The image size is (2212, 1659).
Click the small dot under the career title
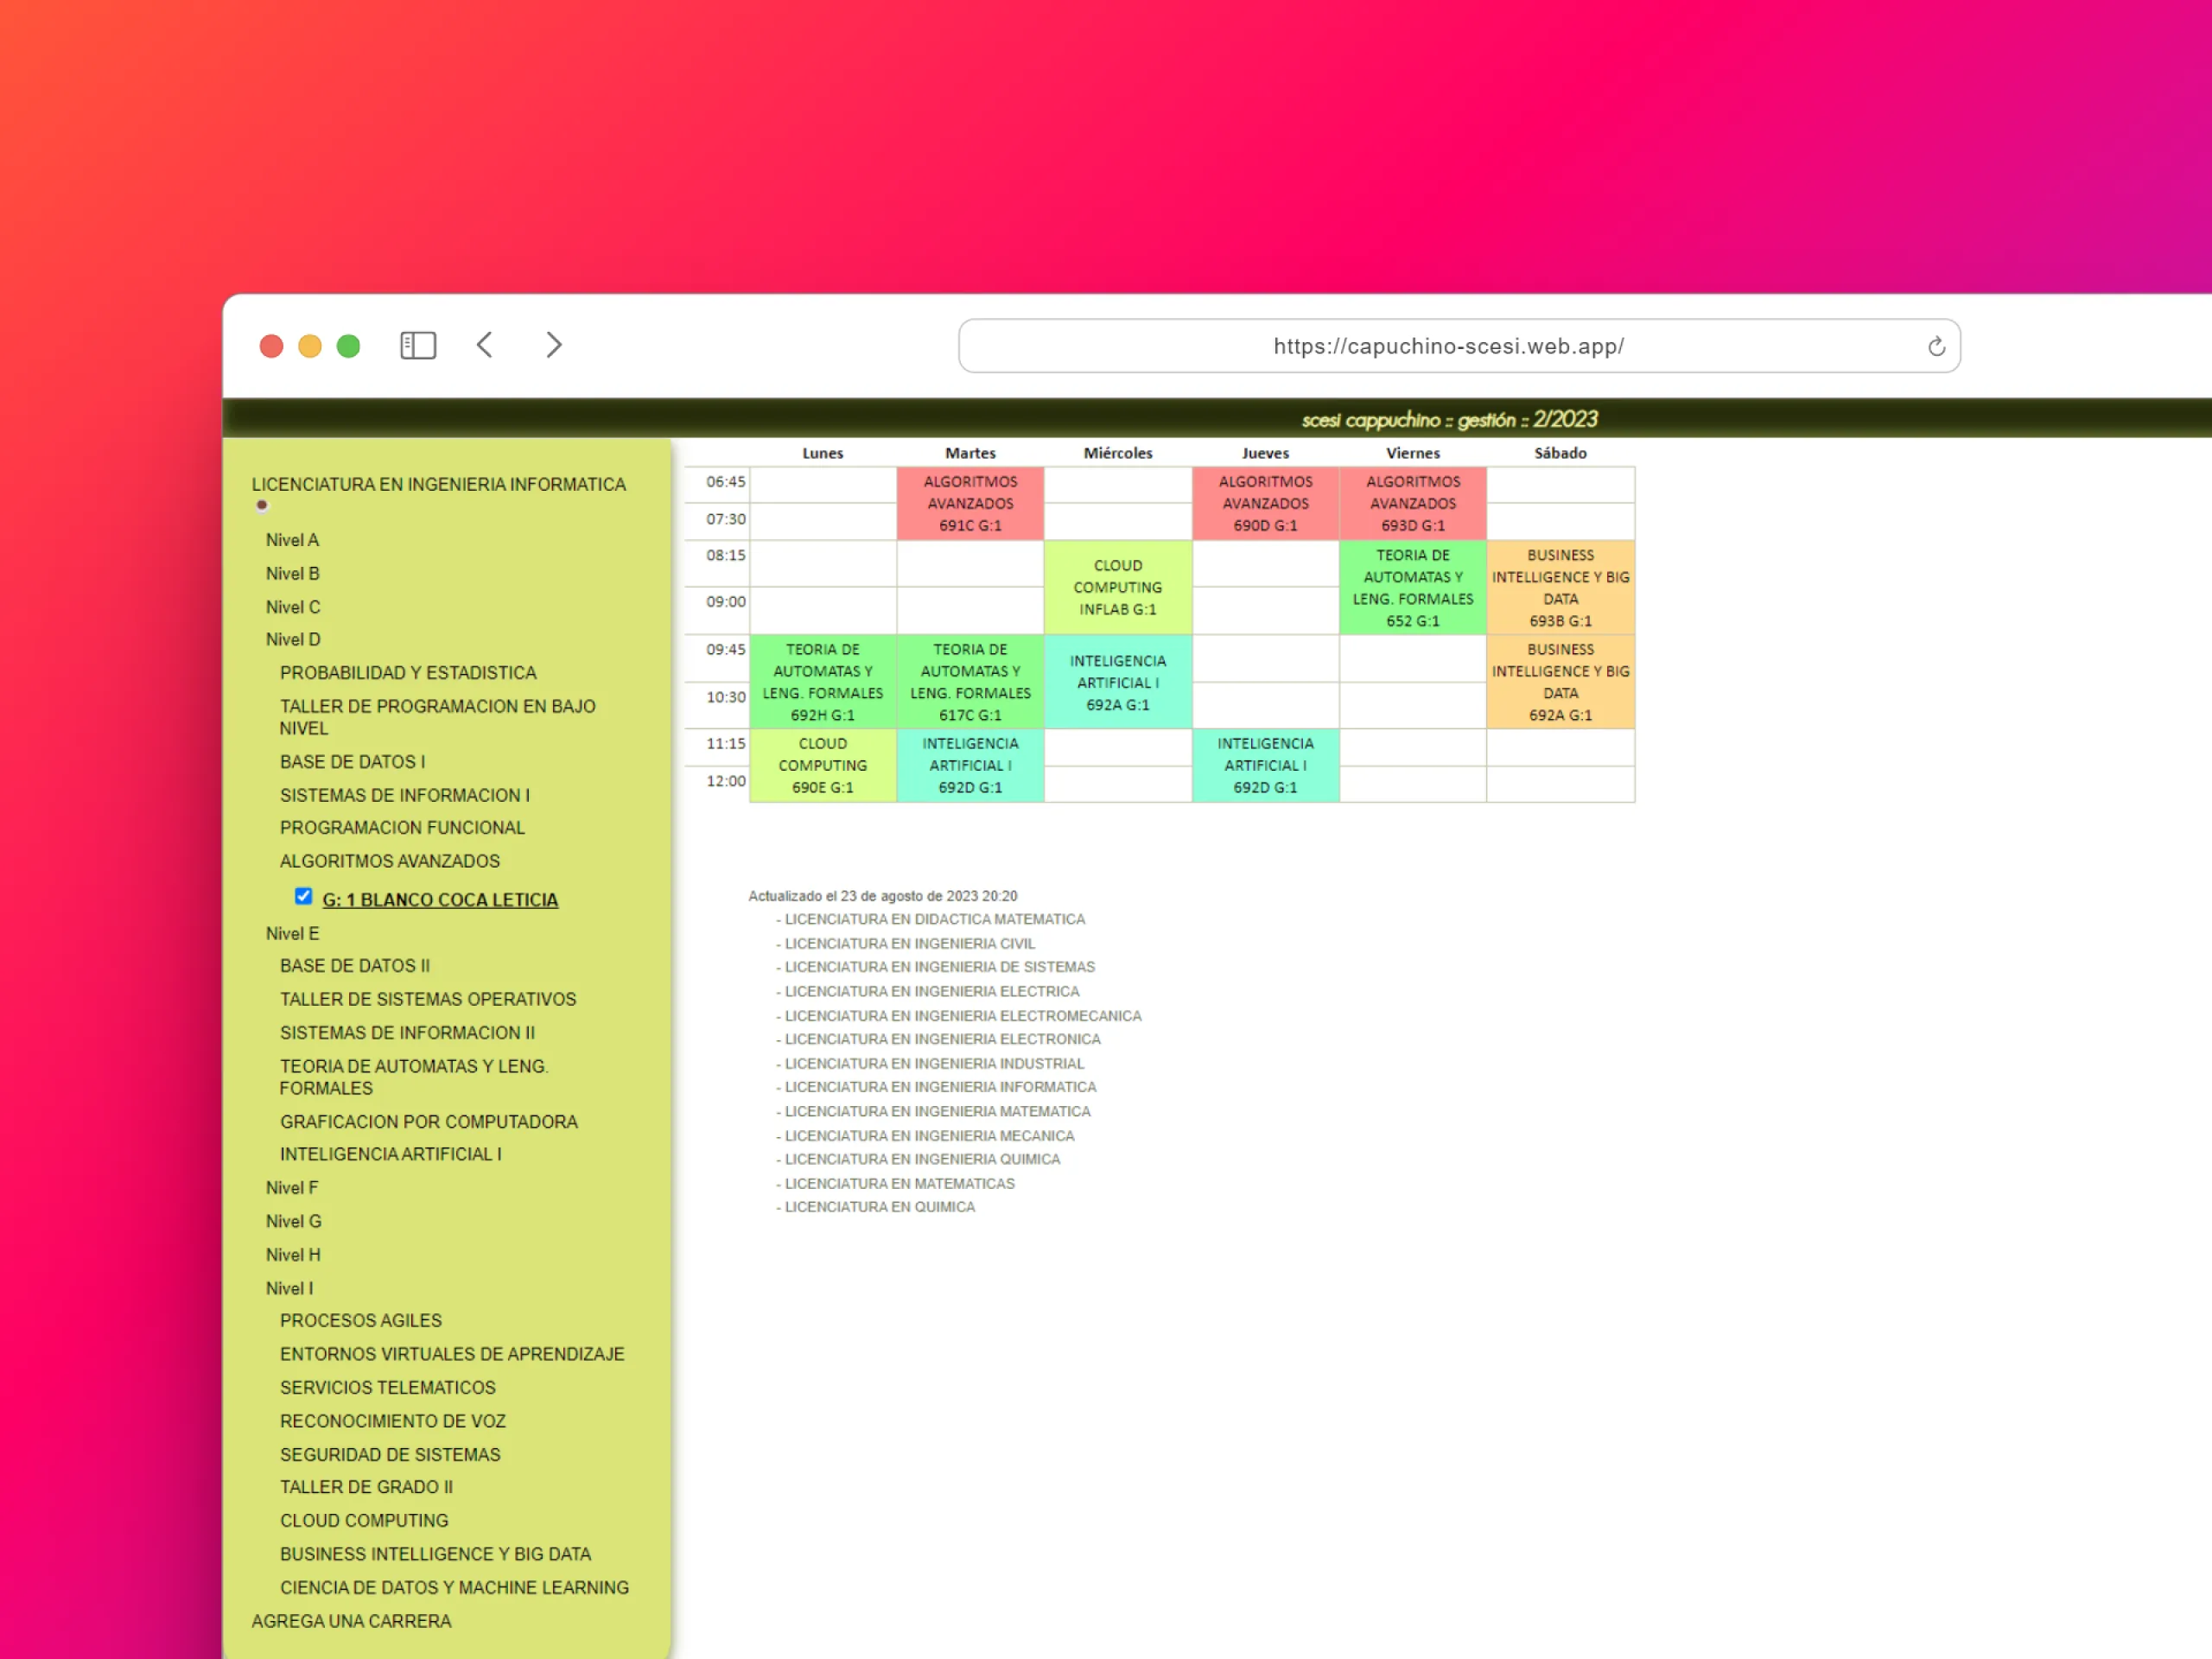pos(262,506)
